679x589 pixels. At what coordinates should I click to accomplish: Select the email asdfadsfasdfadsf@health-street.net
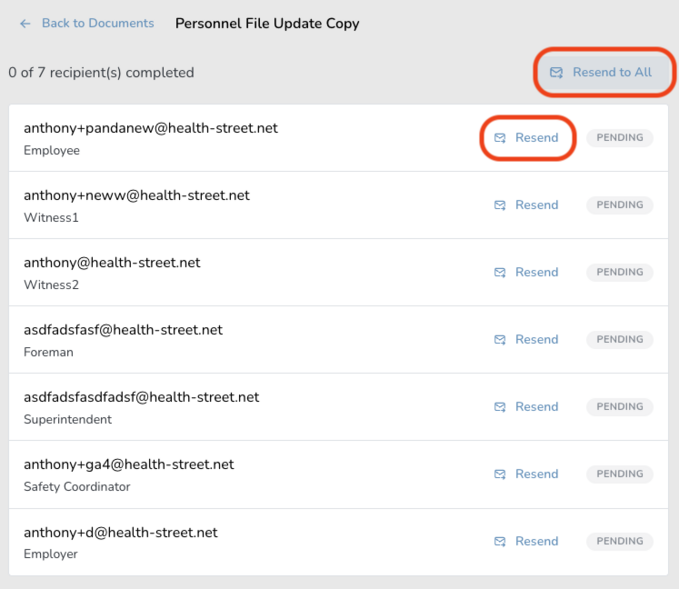[x=142, y=397]
